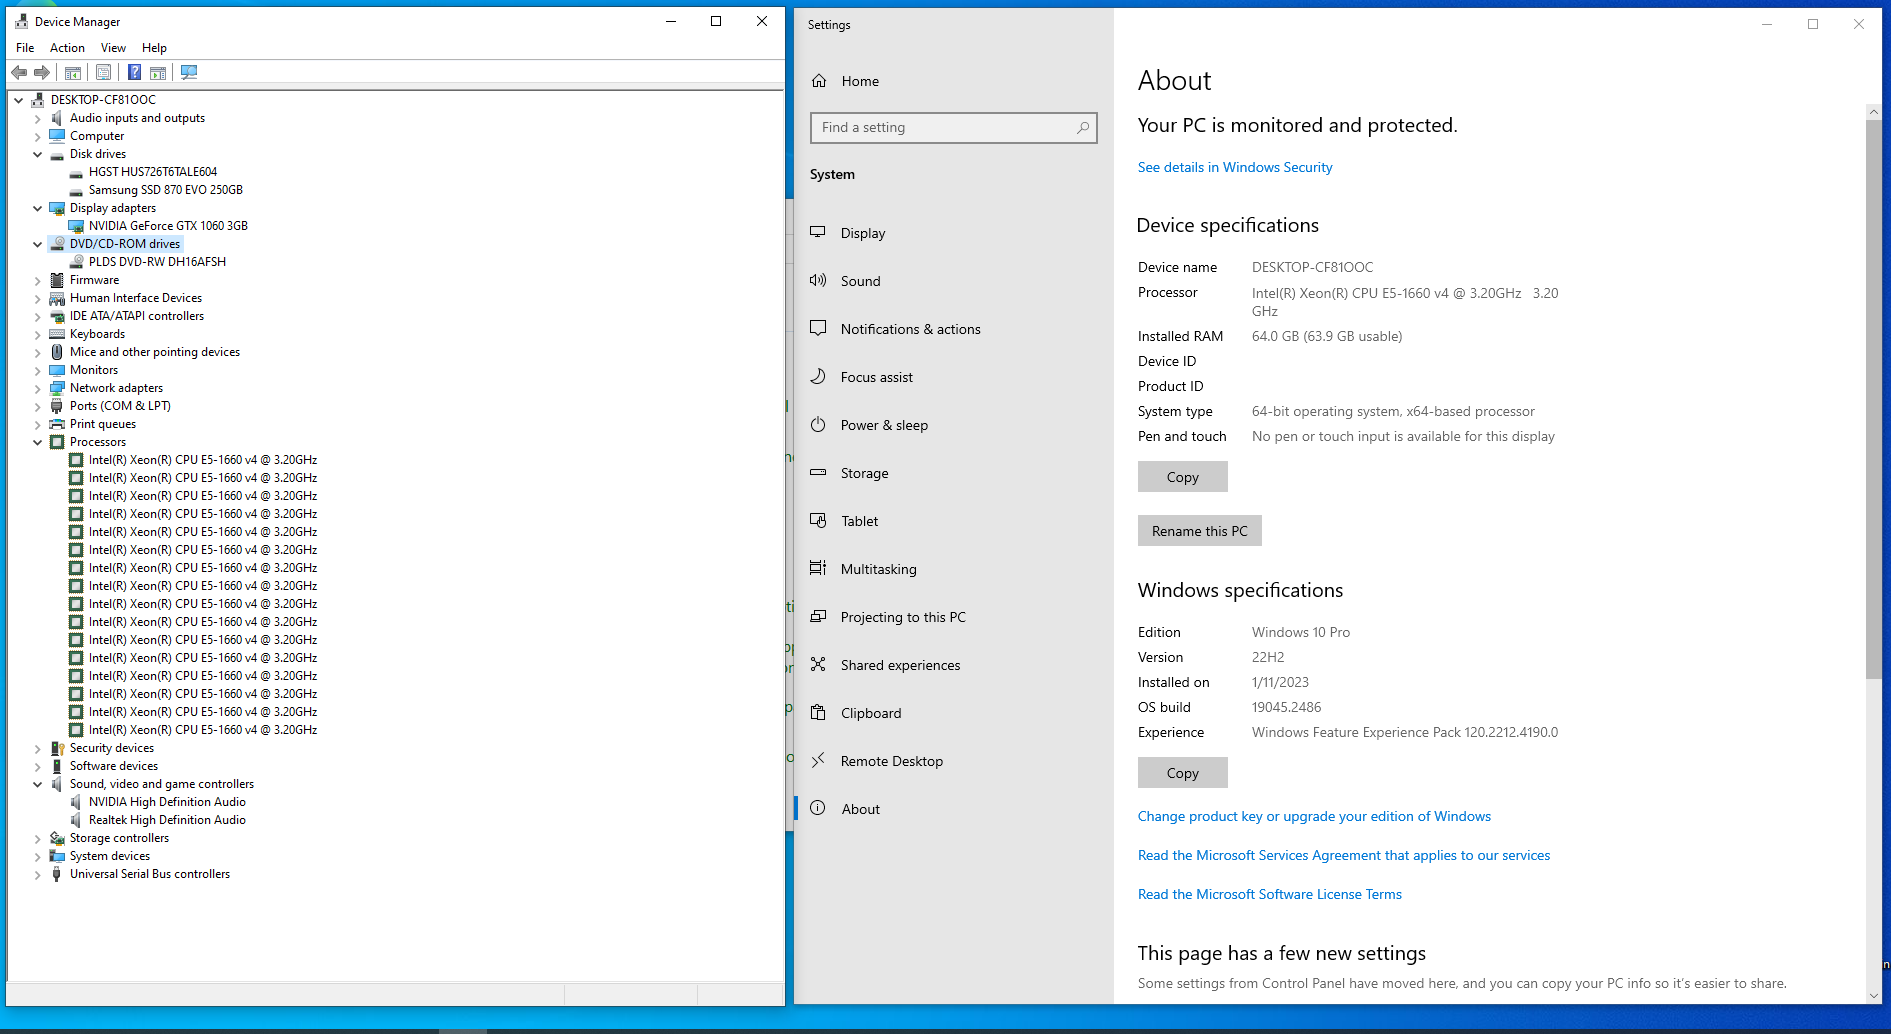
Task: Select the Firmware device category
Action: (94, 280)
